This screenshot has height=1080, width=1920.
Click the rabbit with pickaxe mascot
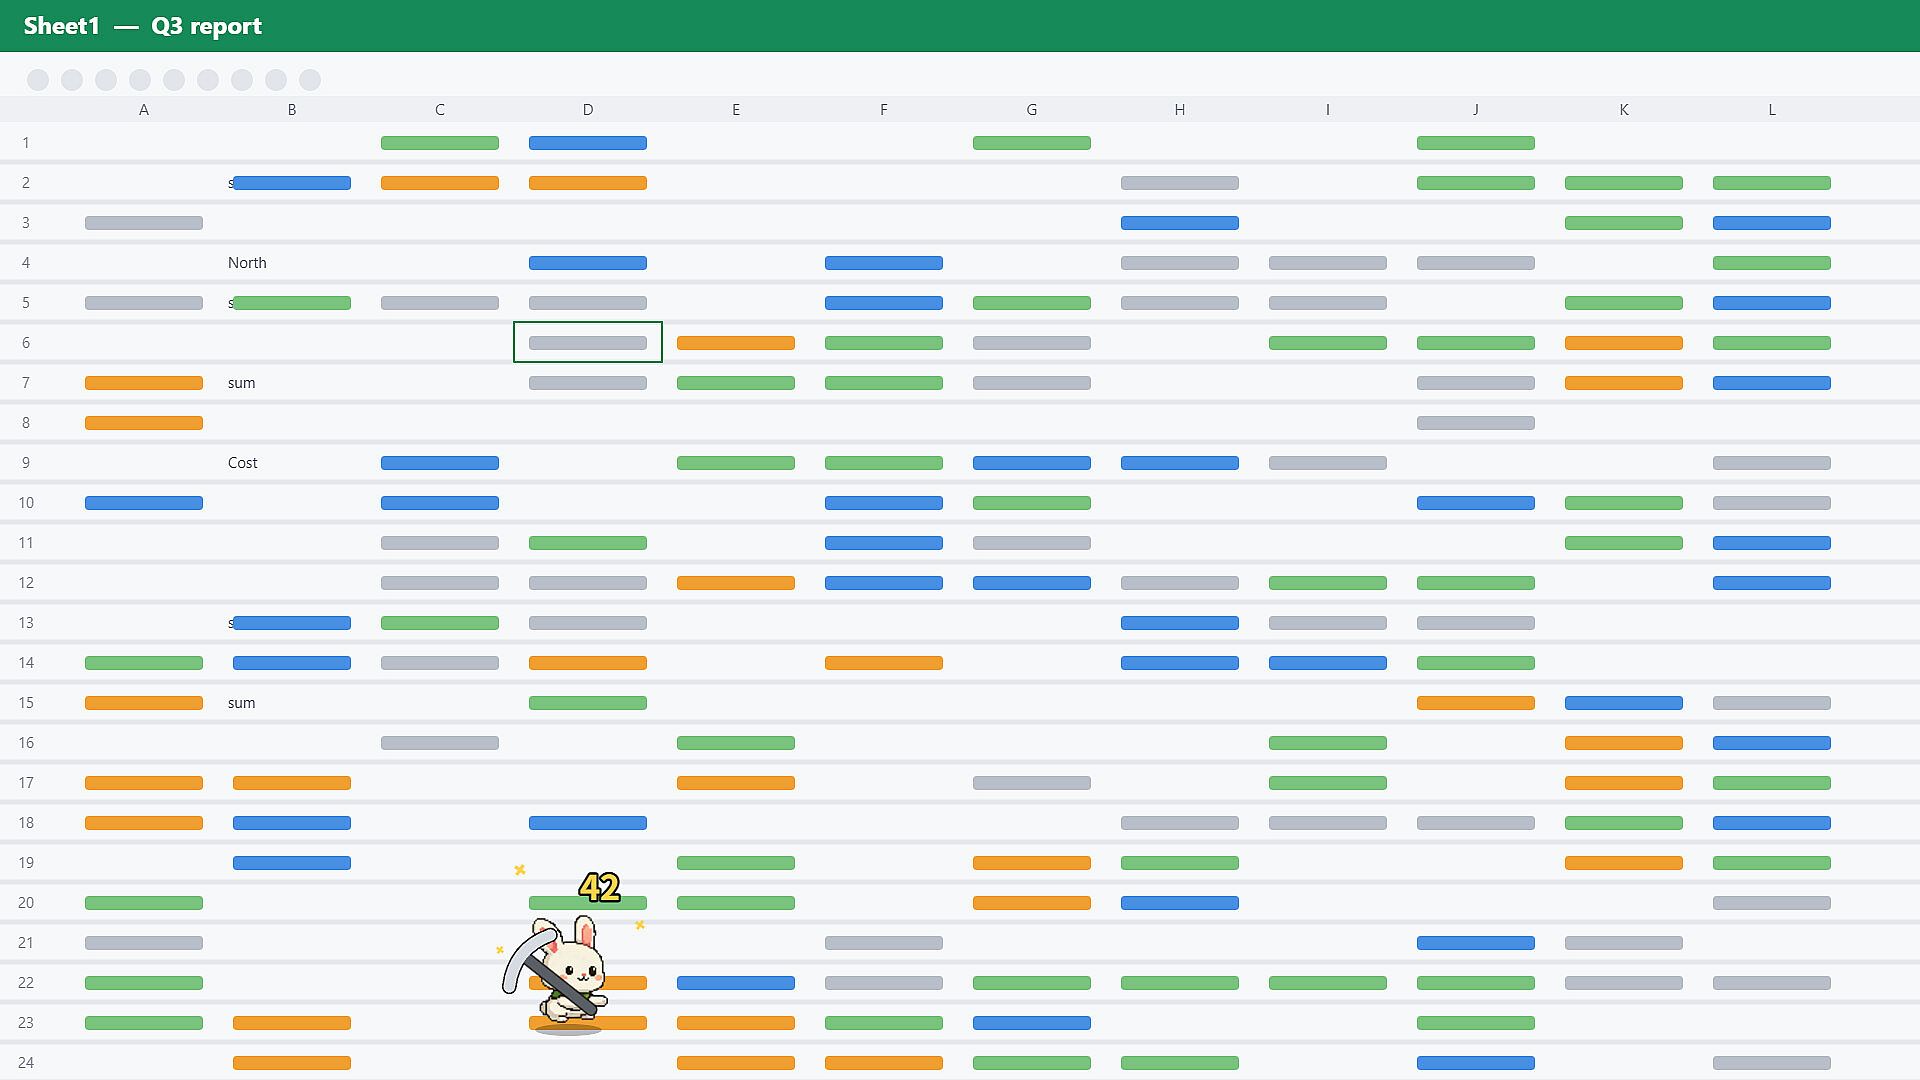(557, 972)
